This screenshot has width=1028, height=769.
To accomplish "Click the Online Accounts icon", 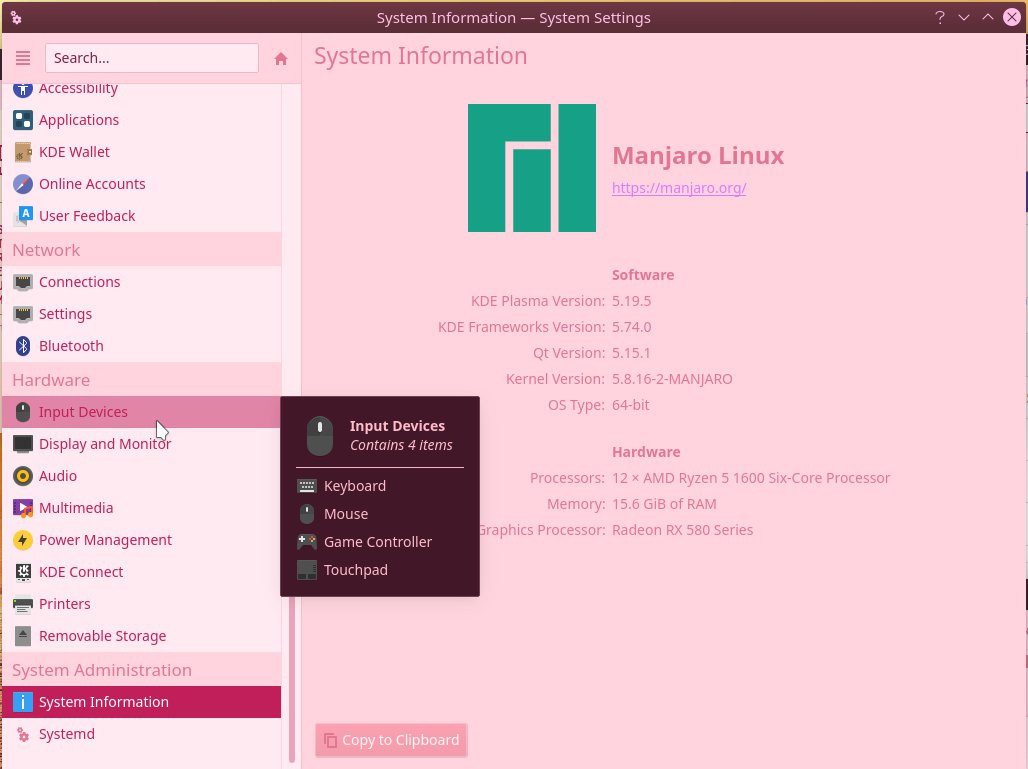I will pos(23,184).
